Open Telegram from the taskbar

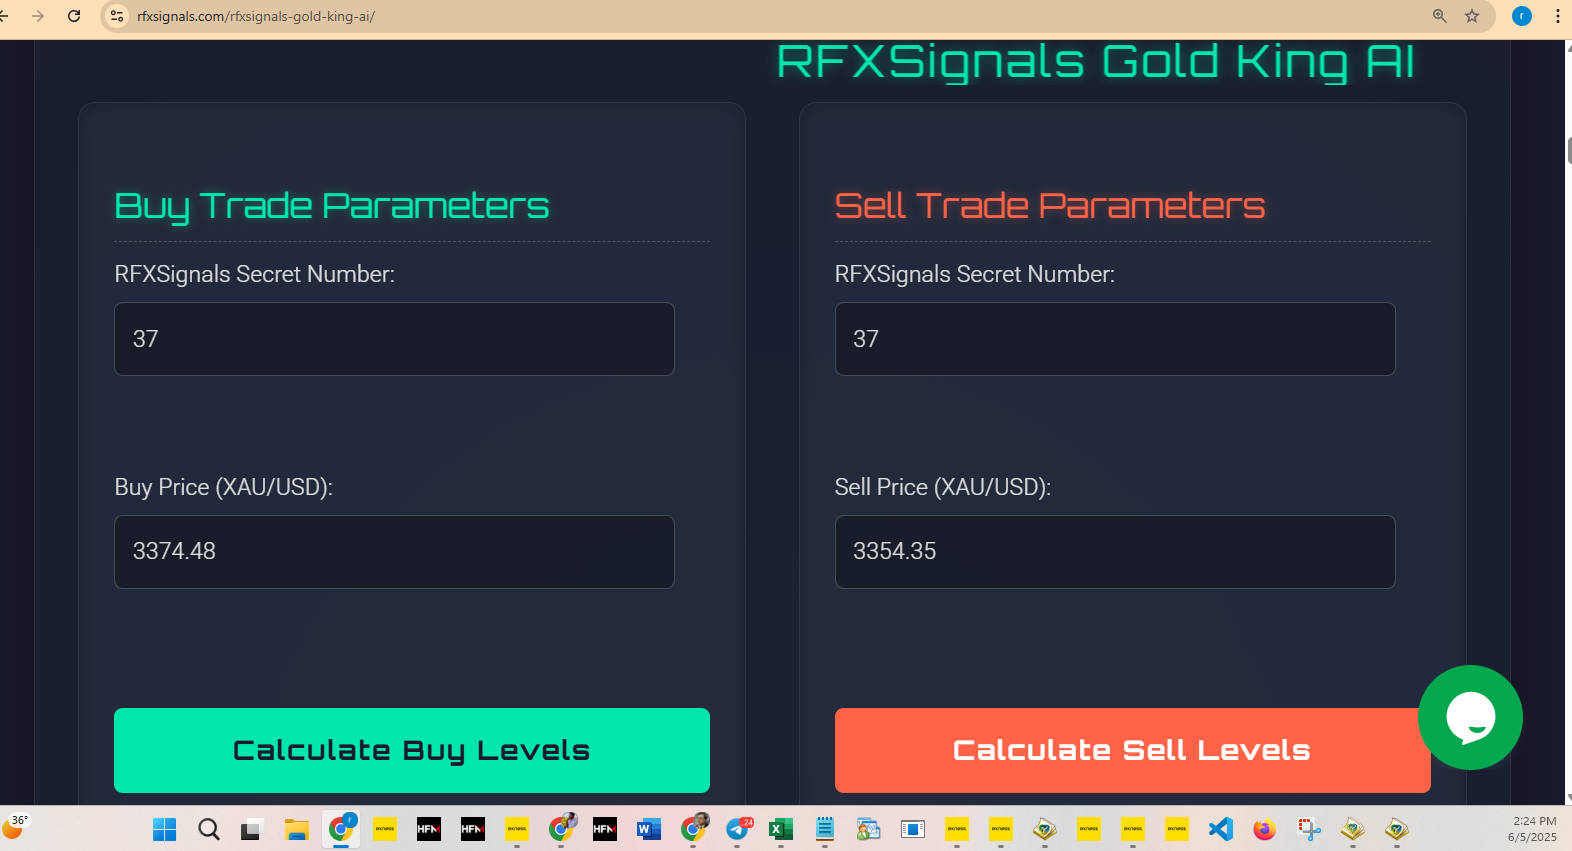[x=738, y=829]
